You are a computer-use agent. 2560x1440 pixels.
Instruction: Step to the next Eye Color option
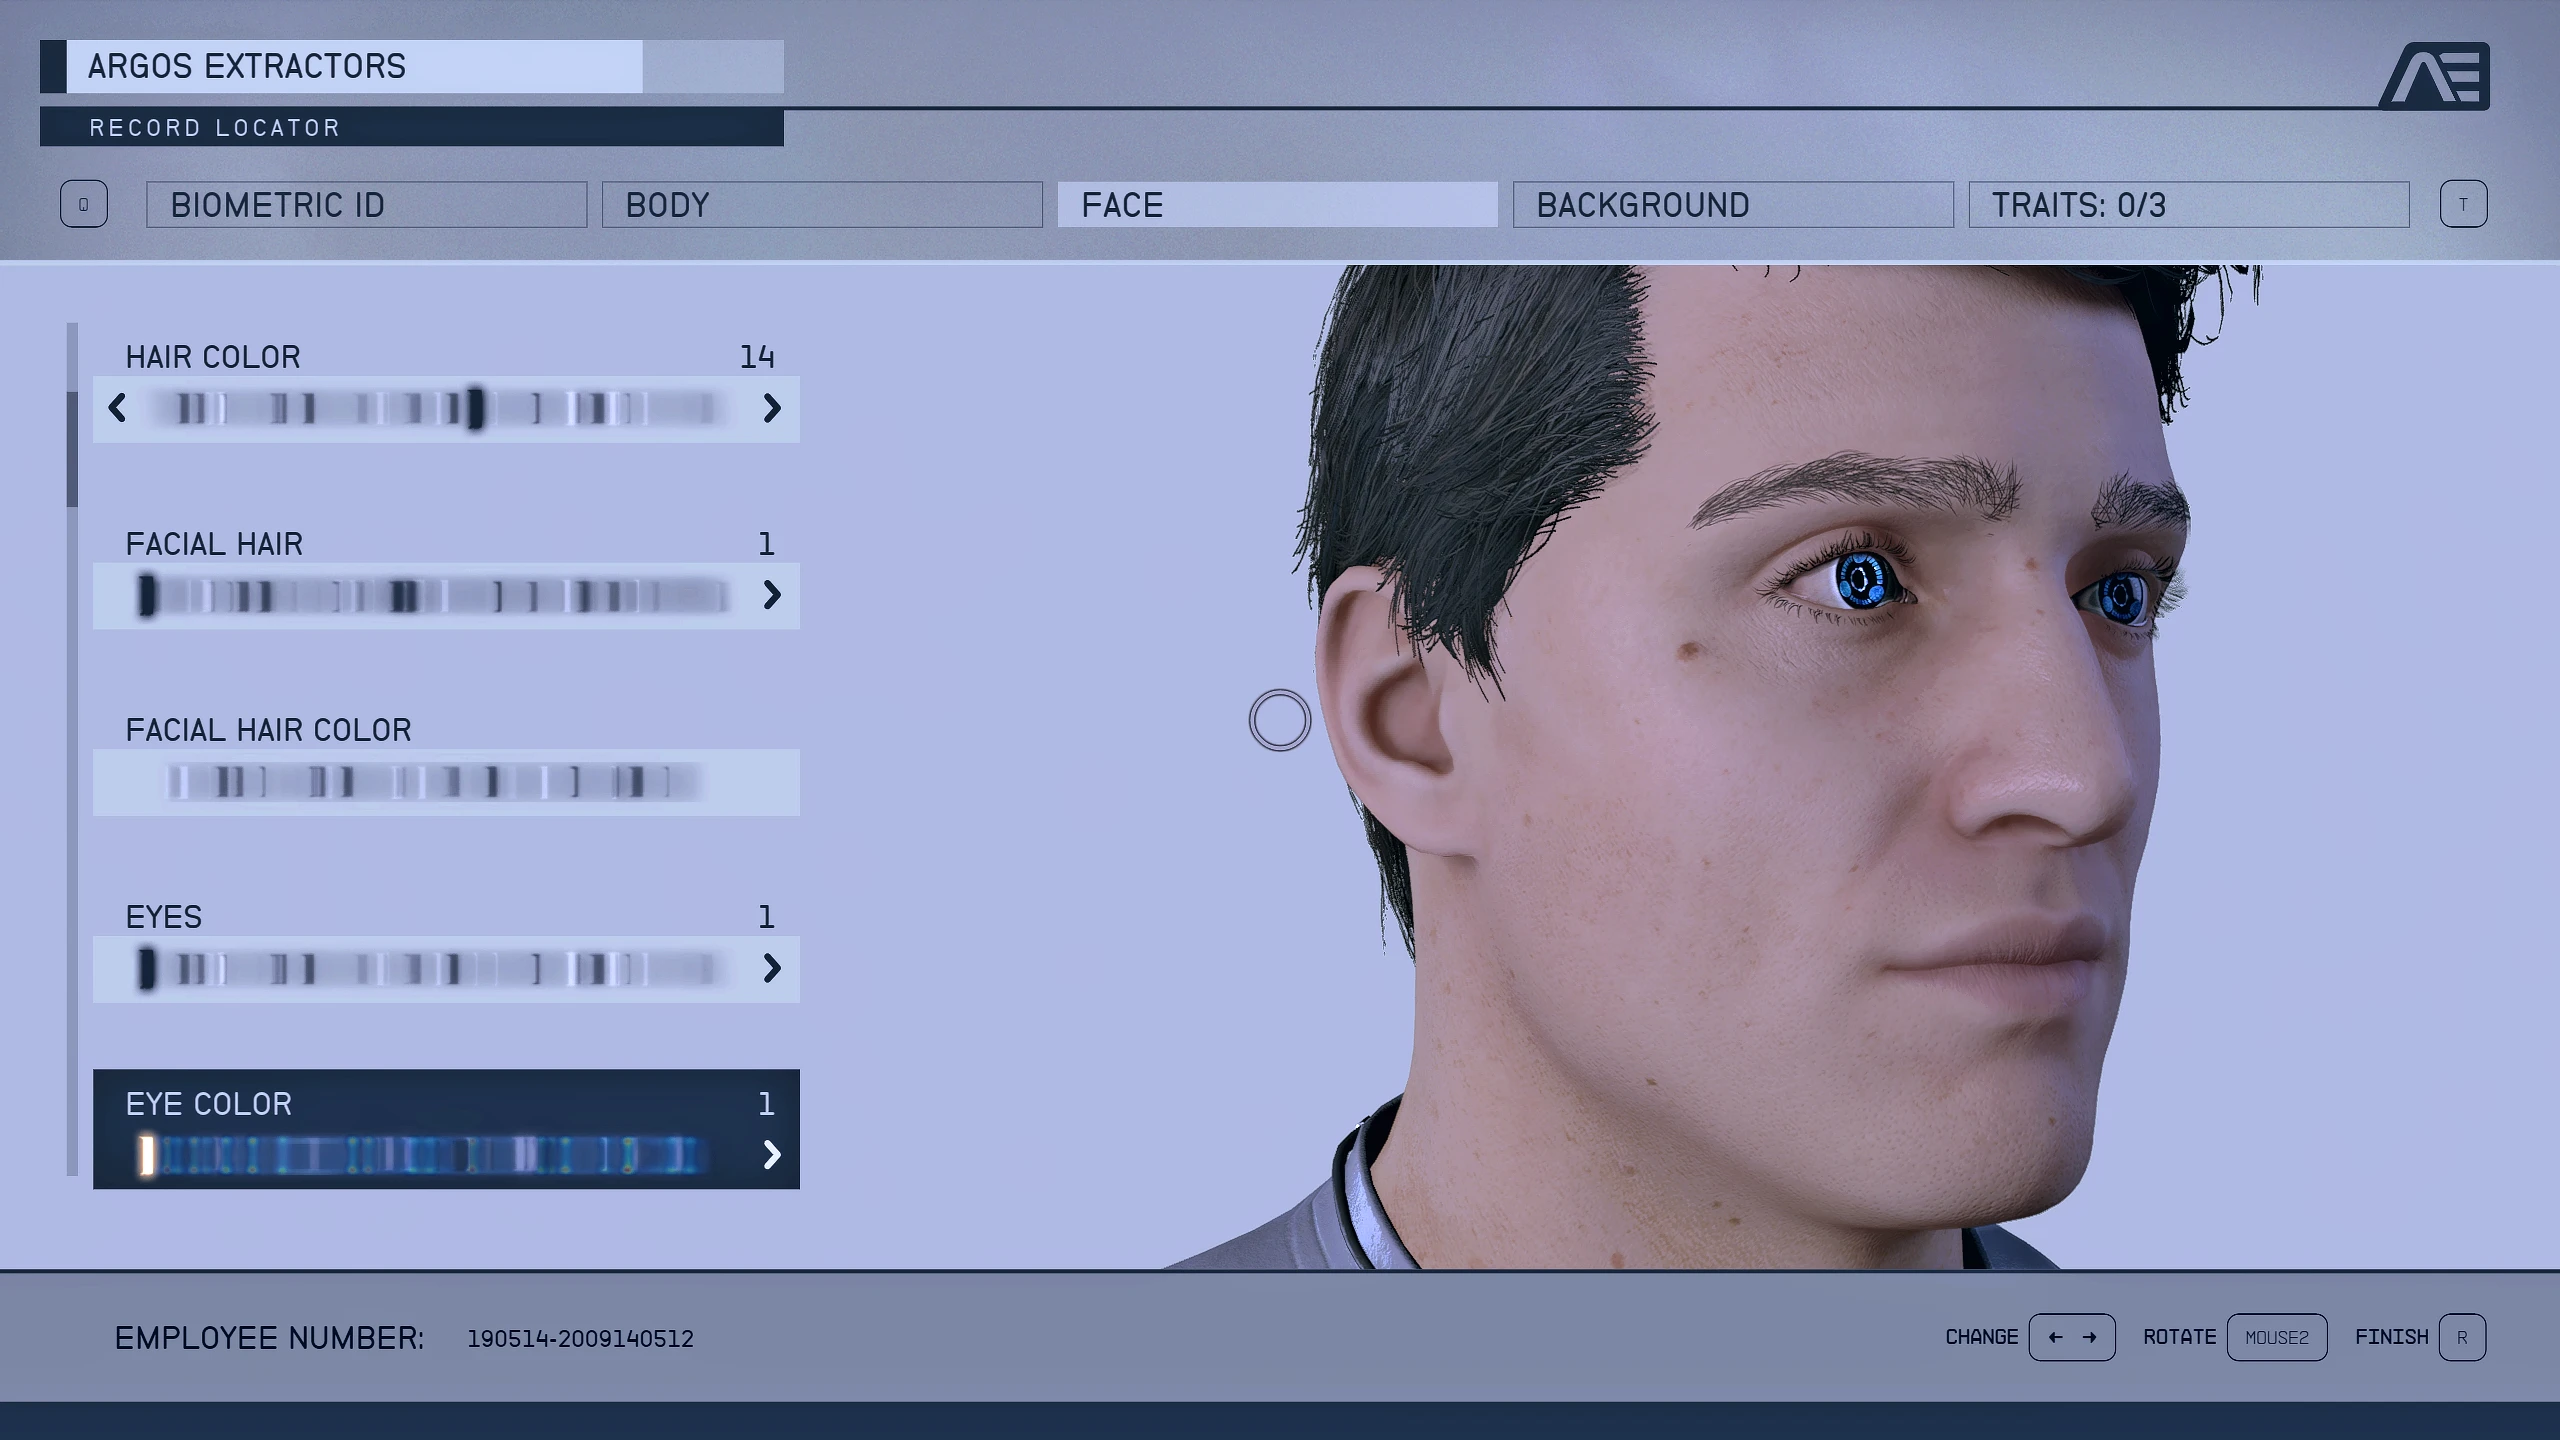coord(773,1156)
